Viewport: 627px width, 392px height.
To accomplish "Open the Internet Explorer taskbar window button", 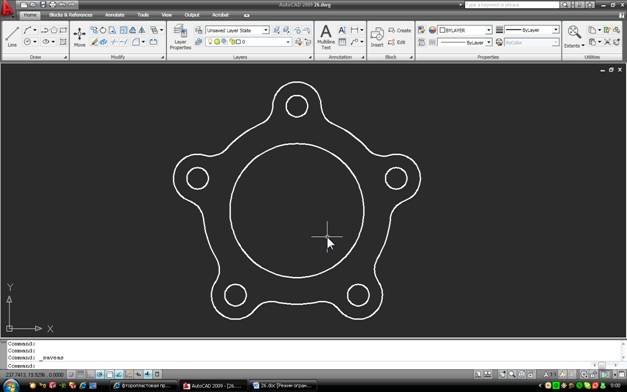I will pyautogui.click(x=144, y=386).
